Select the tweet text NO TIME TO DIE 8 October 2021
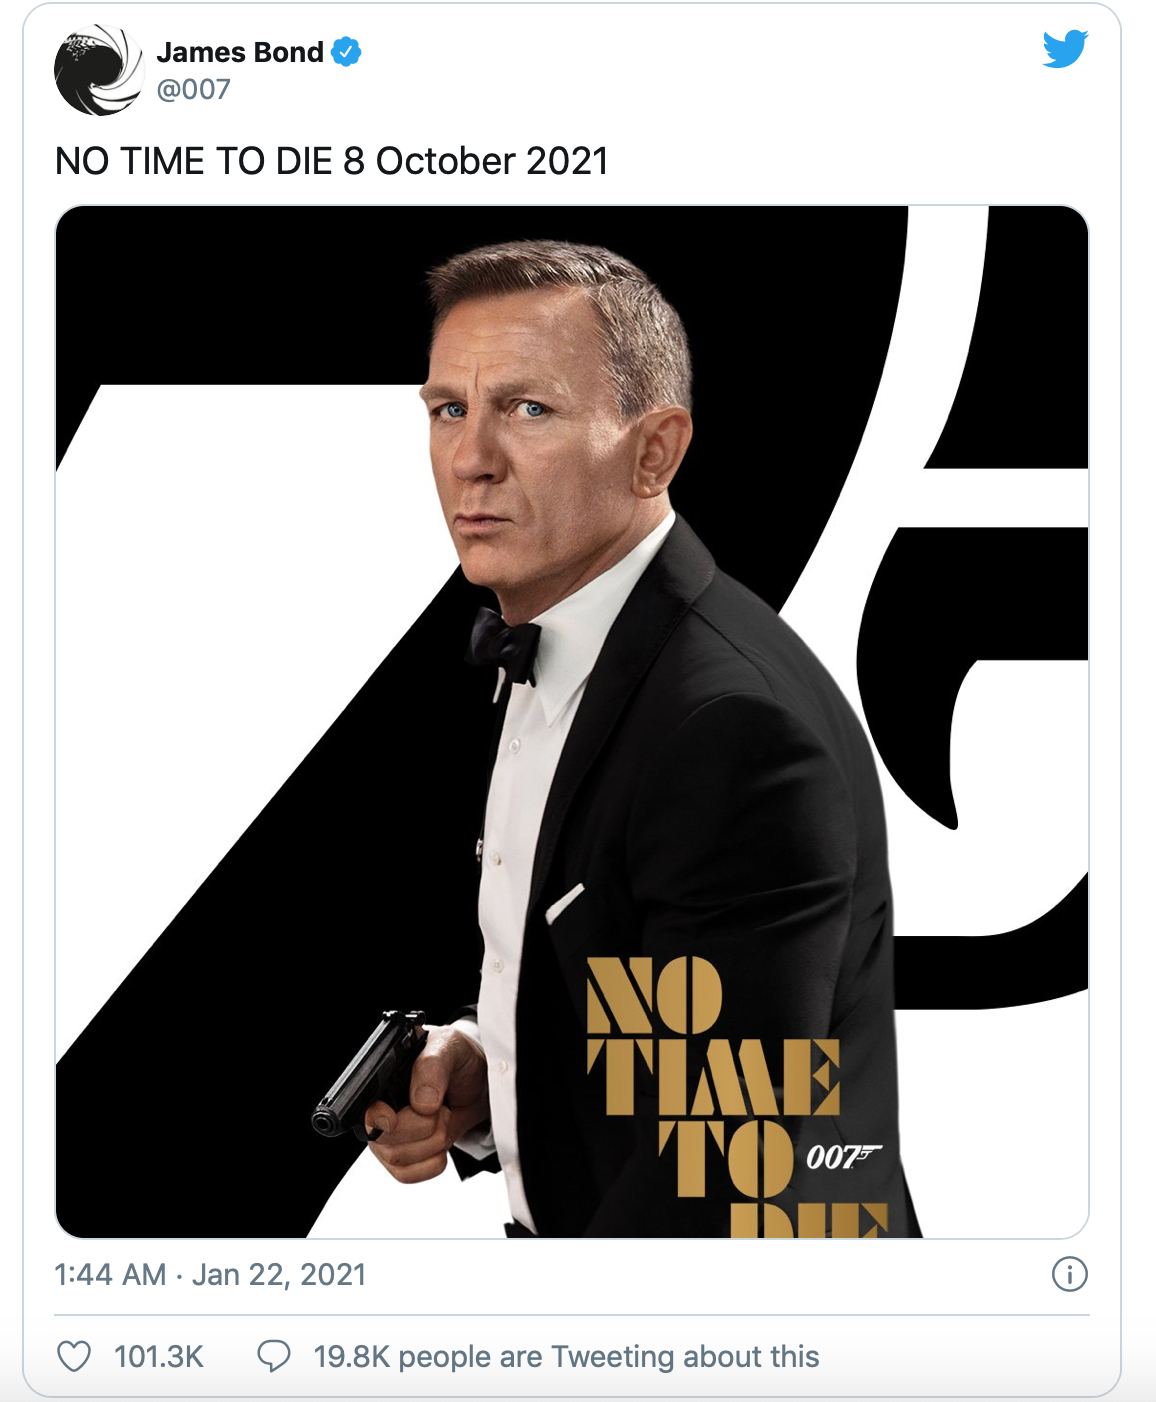Image resolution: width=1156 pixels, height=1402 pixels. [331, 161]
